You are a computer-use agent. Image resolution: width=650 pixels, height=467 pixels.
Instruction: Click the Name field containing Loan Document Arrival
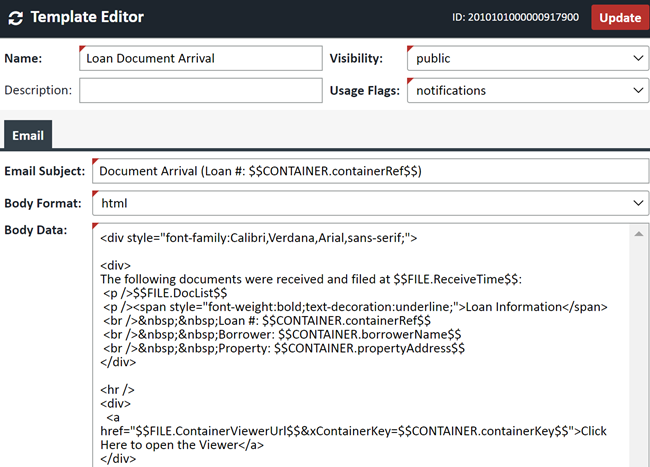click(x=200, y=59)
